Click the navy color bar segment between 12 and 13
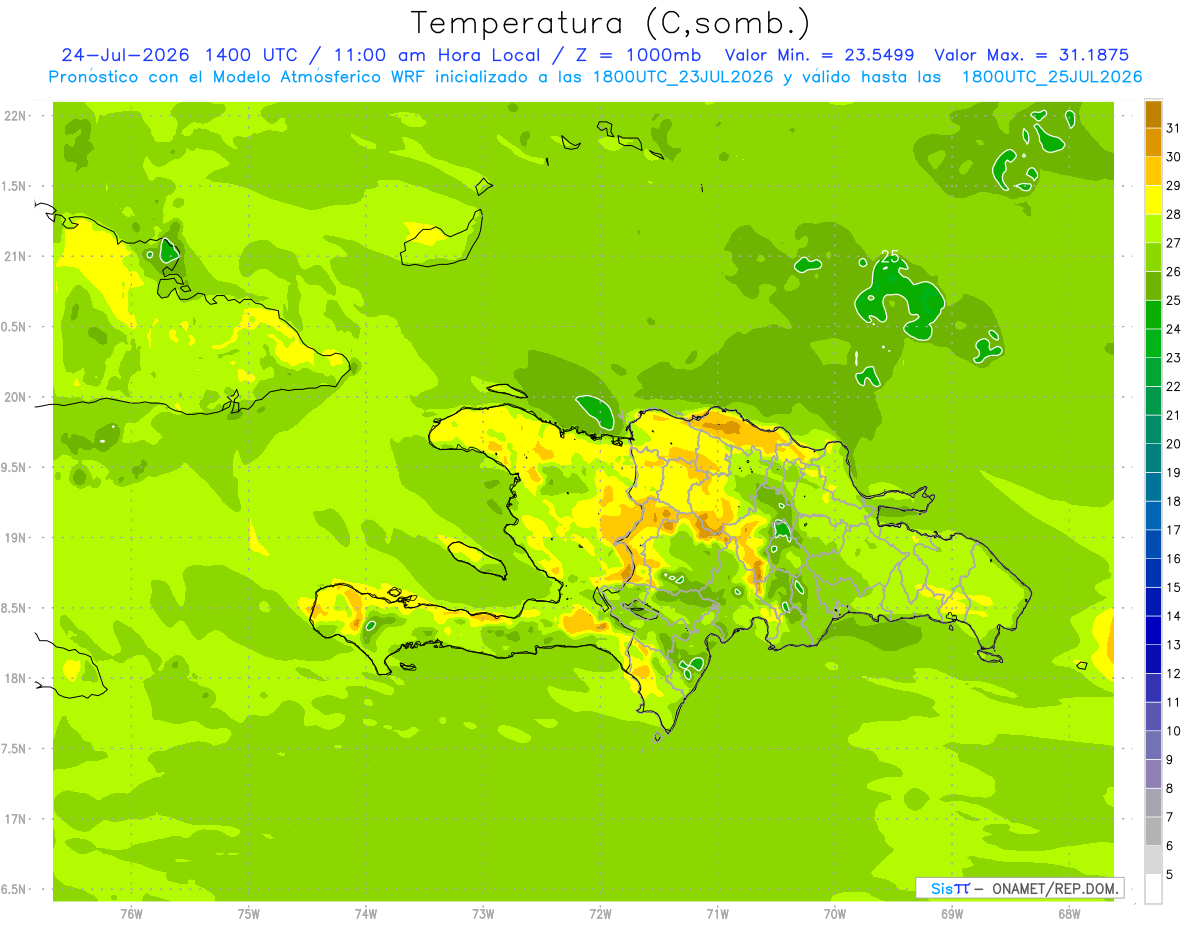 point(1153,659)
